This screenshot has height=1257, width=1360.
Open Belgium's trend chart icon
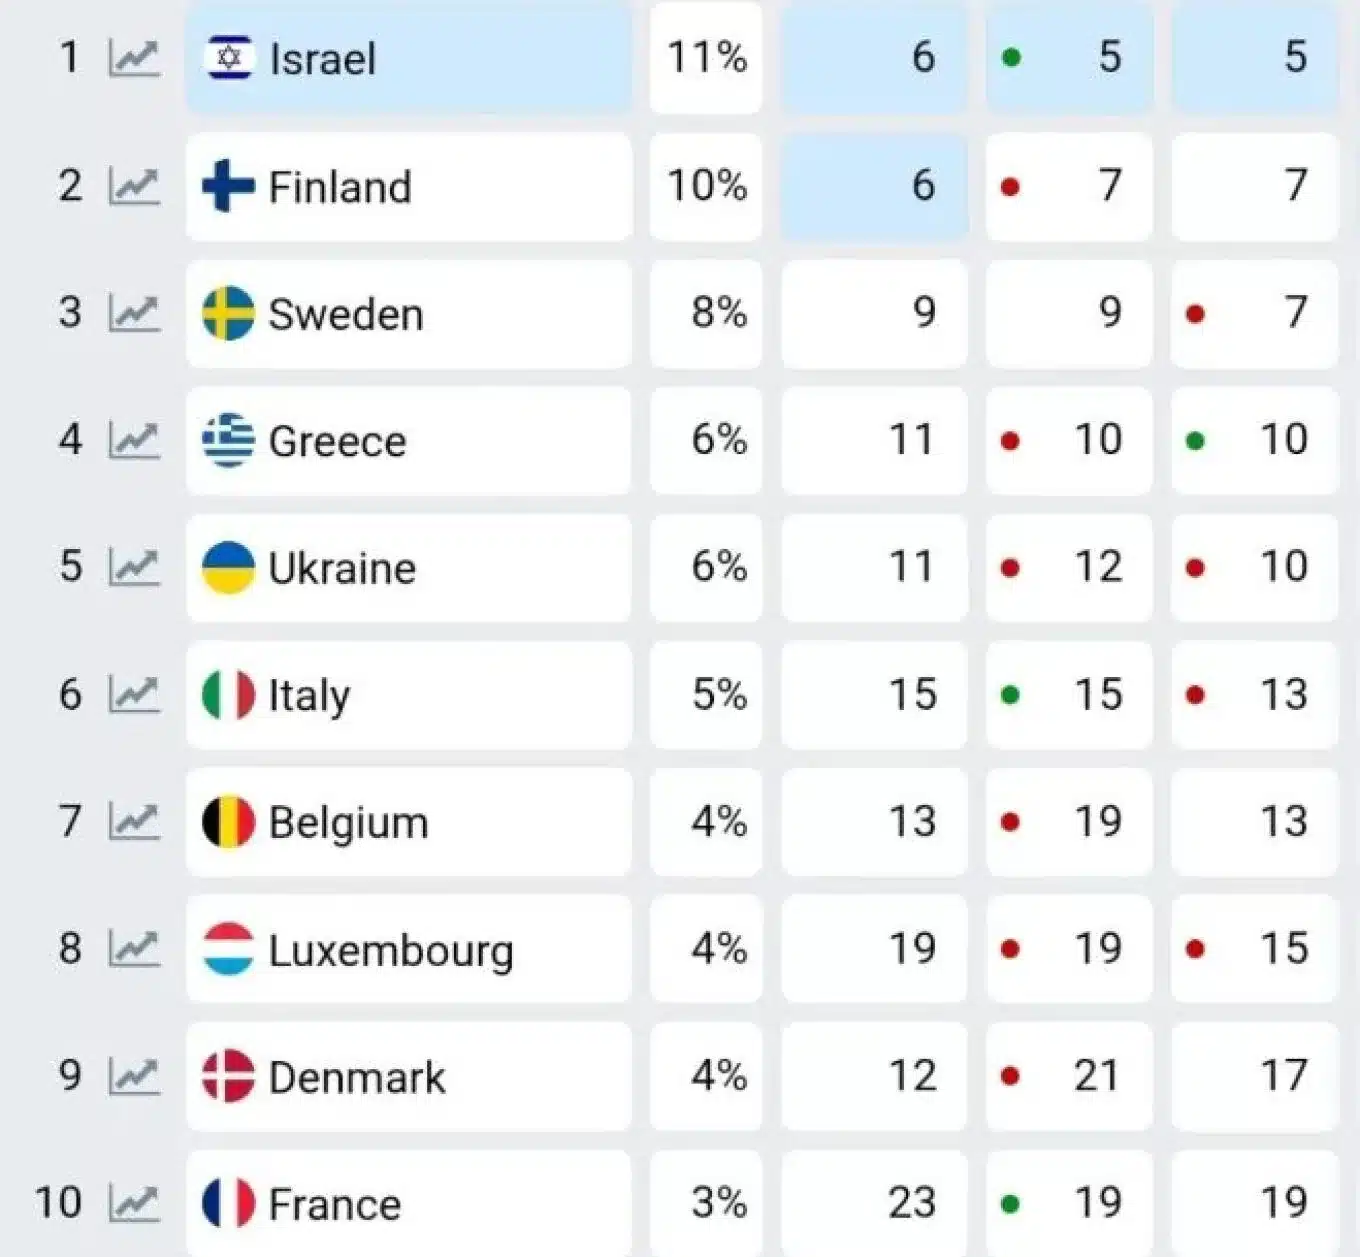134,821
